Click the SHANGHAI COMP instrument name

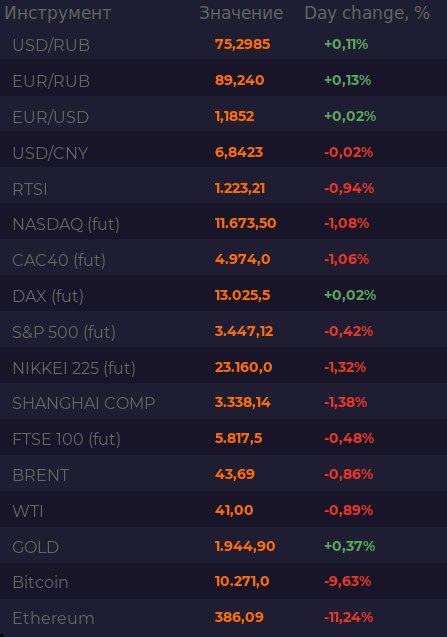83,403
